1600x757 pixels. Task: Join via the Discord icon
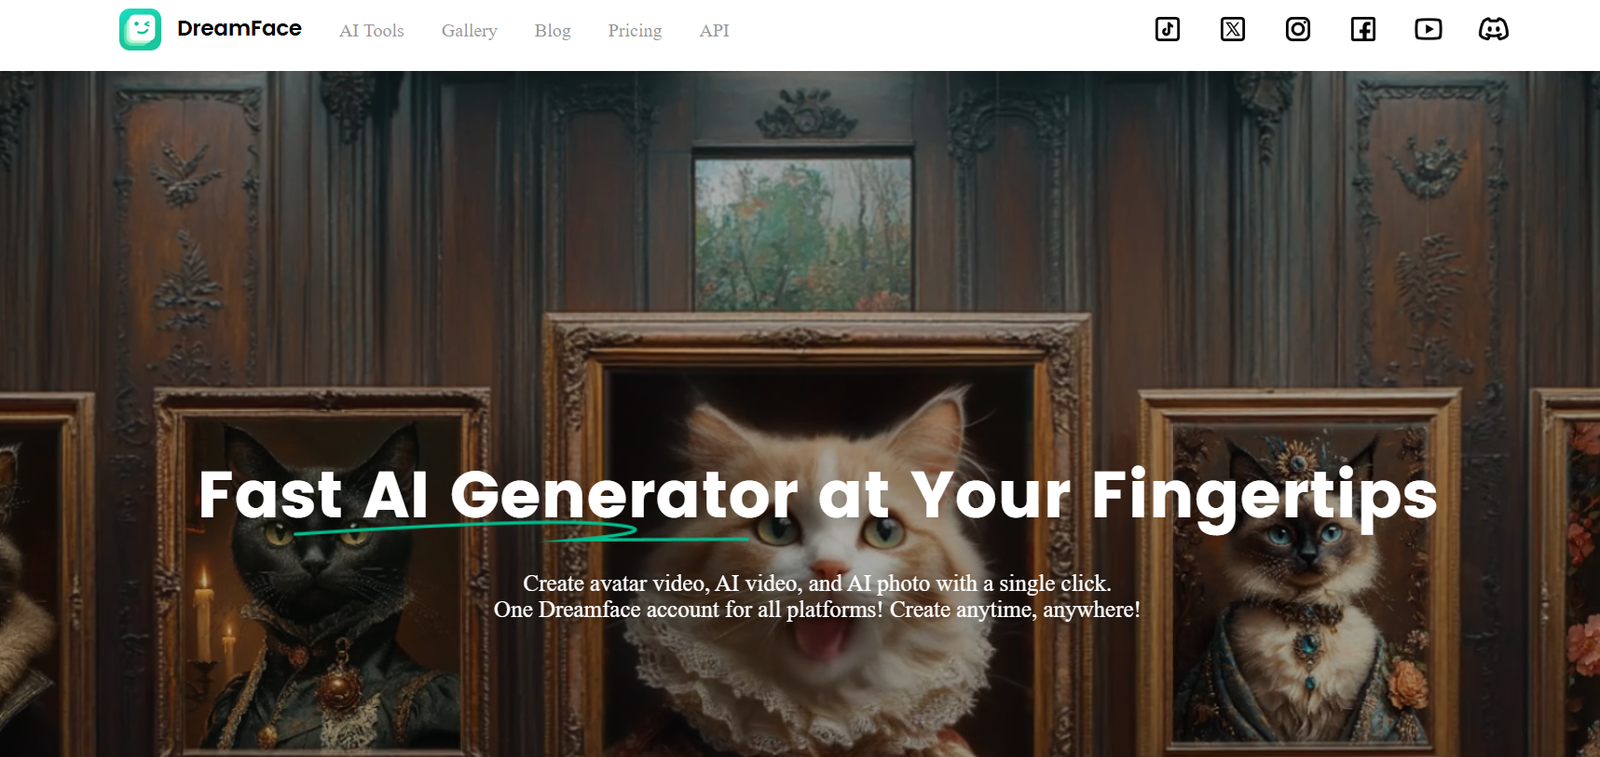click(1494, 29)
